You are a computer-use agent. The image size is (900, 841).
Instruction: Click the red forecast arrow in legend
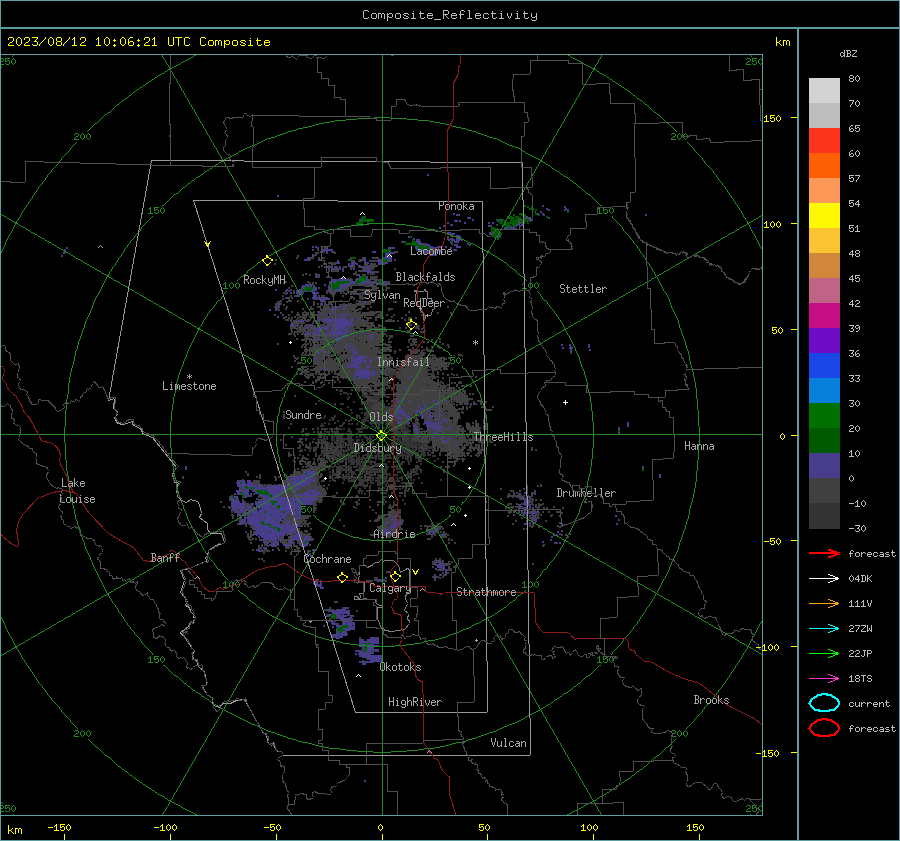[824, 553]
